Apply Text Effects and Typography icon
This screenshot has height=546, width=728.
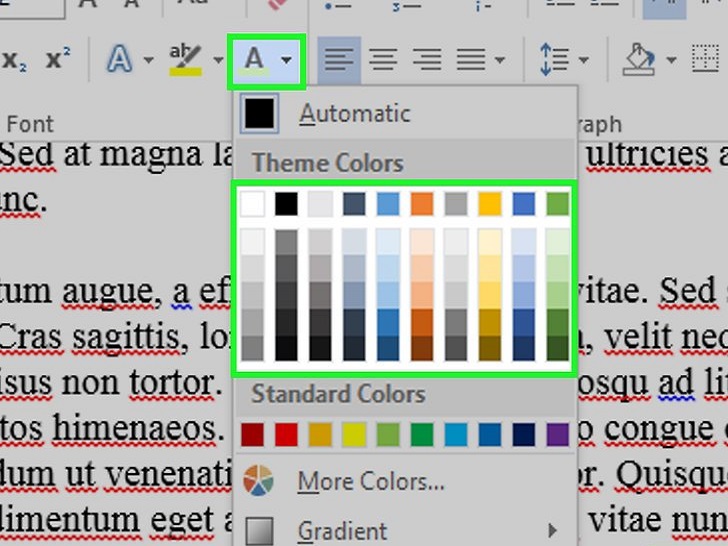[x=120, y=61]
